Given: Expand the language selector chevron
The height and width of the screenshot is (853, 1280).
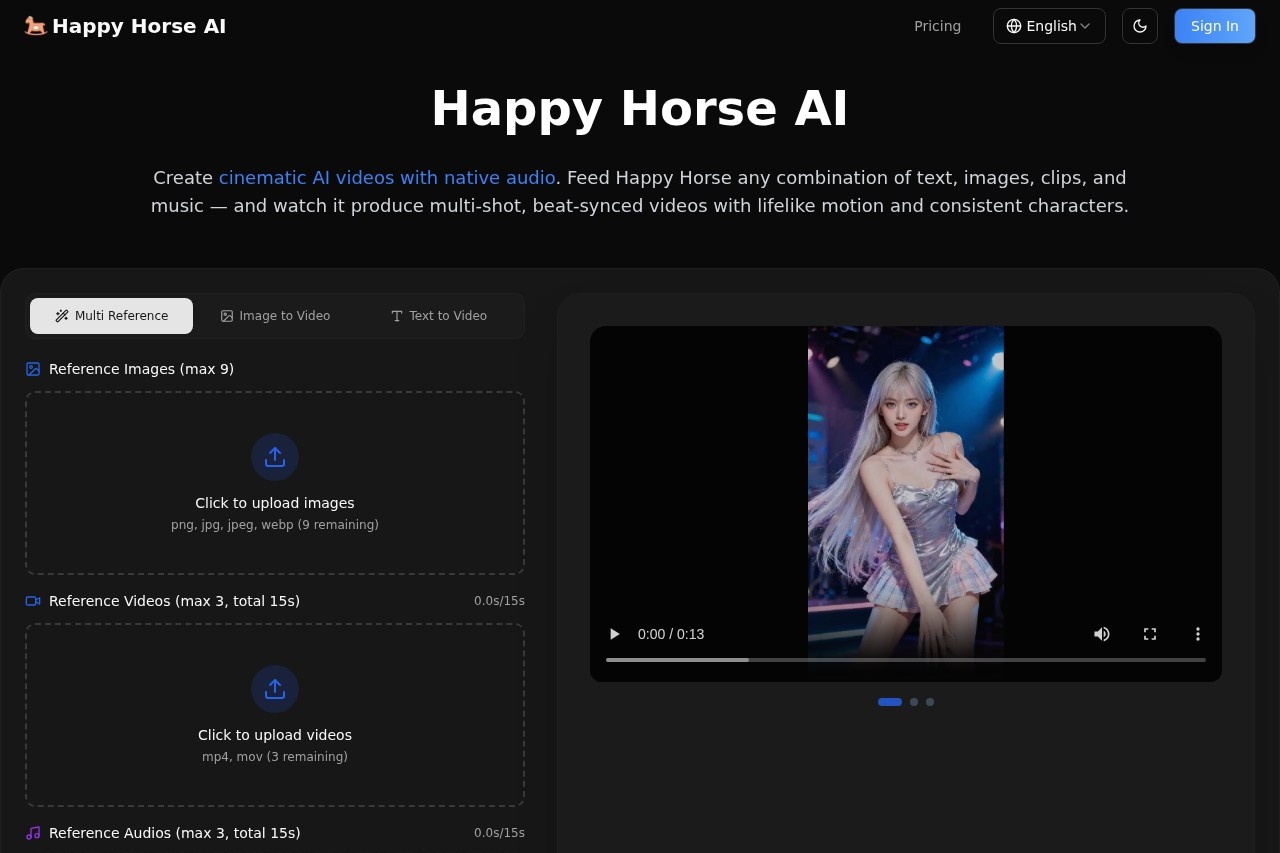Looking at the screenshot, I should [1086, 26].
